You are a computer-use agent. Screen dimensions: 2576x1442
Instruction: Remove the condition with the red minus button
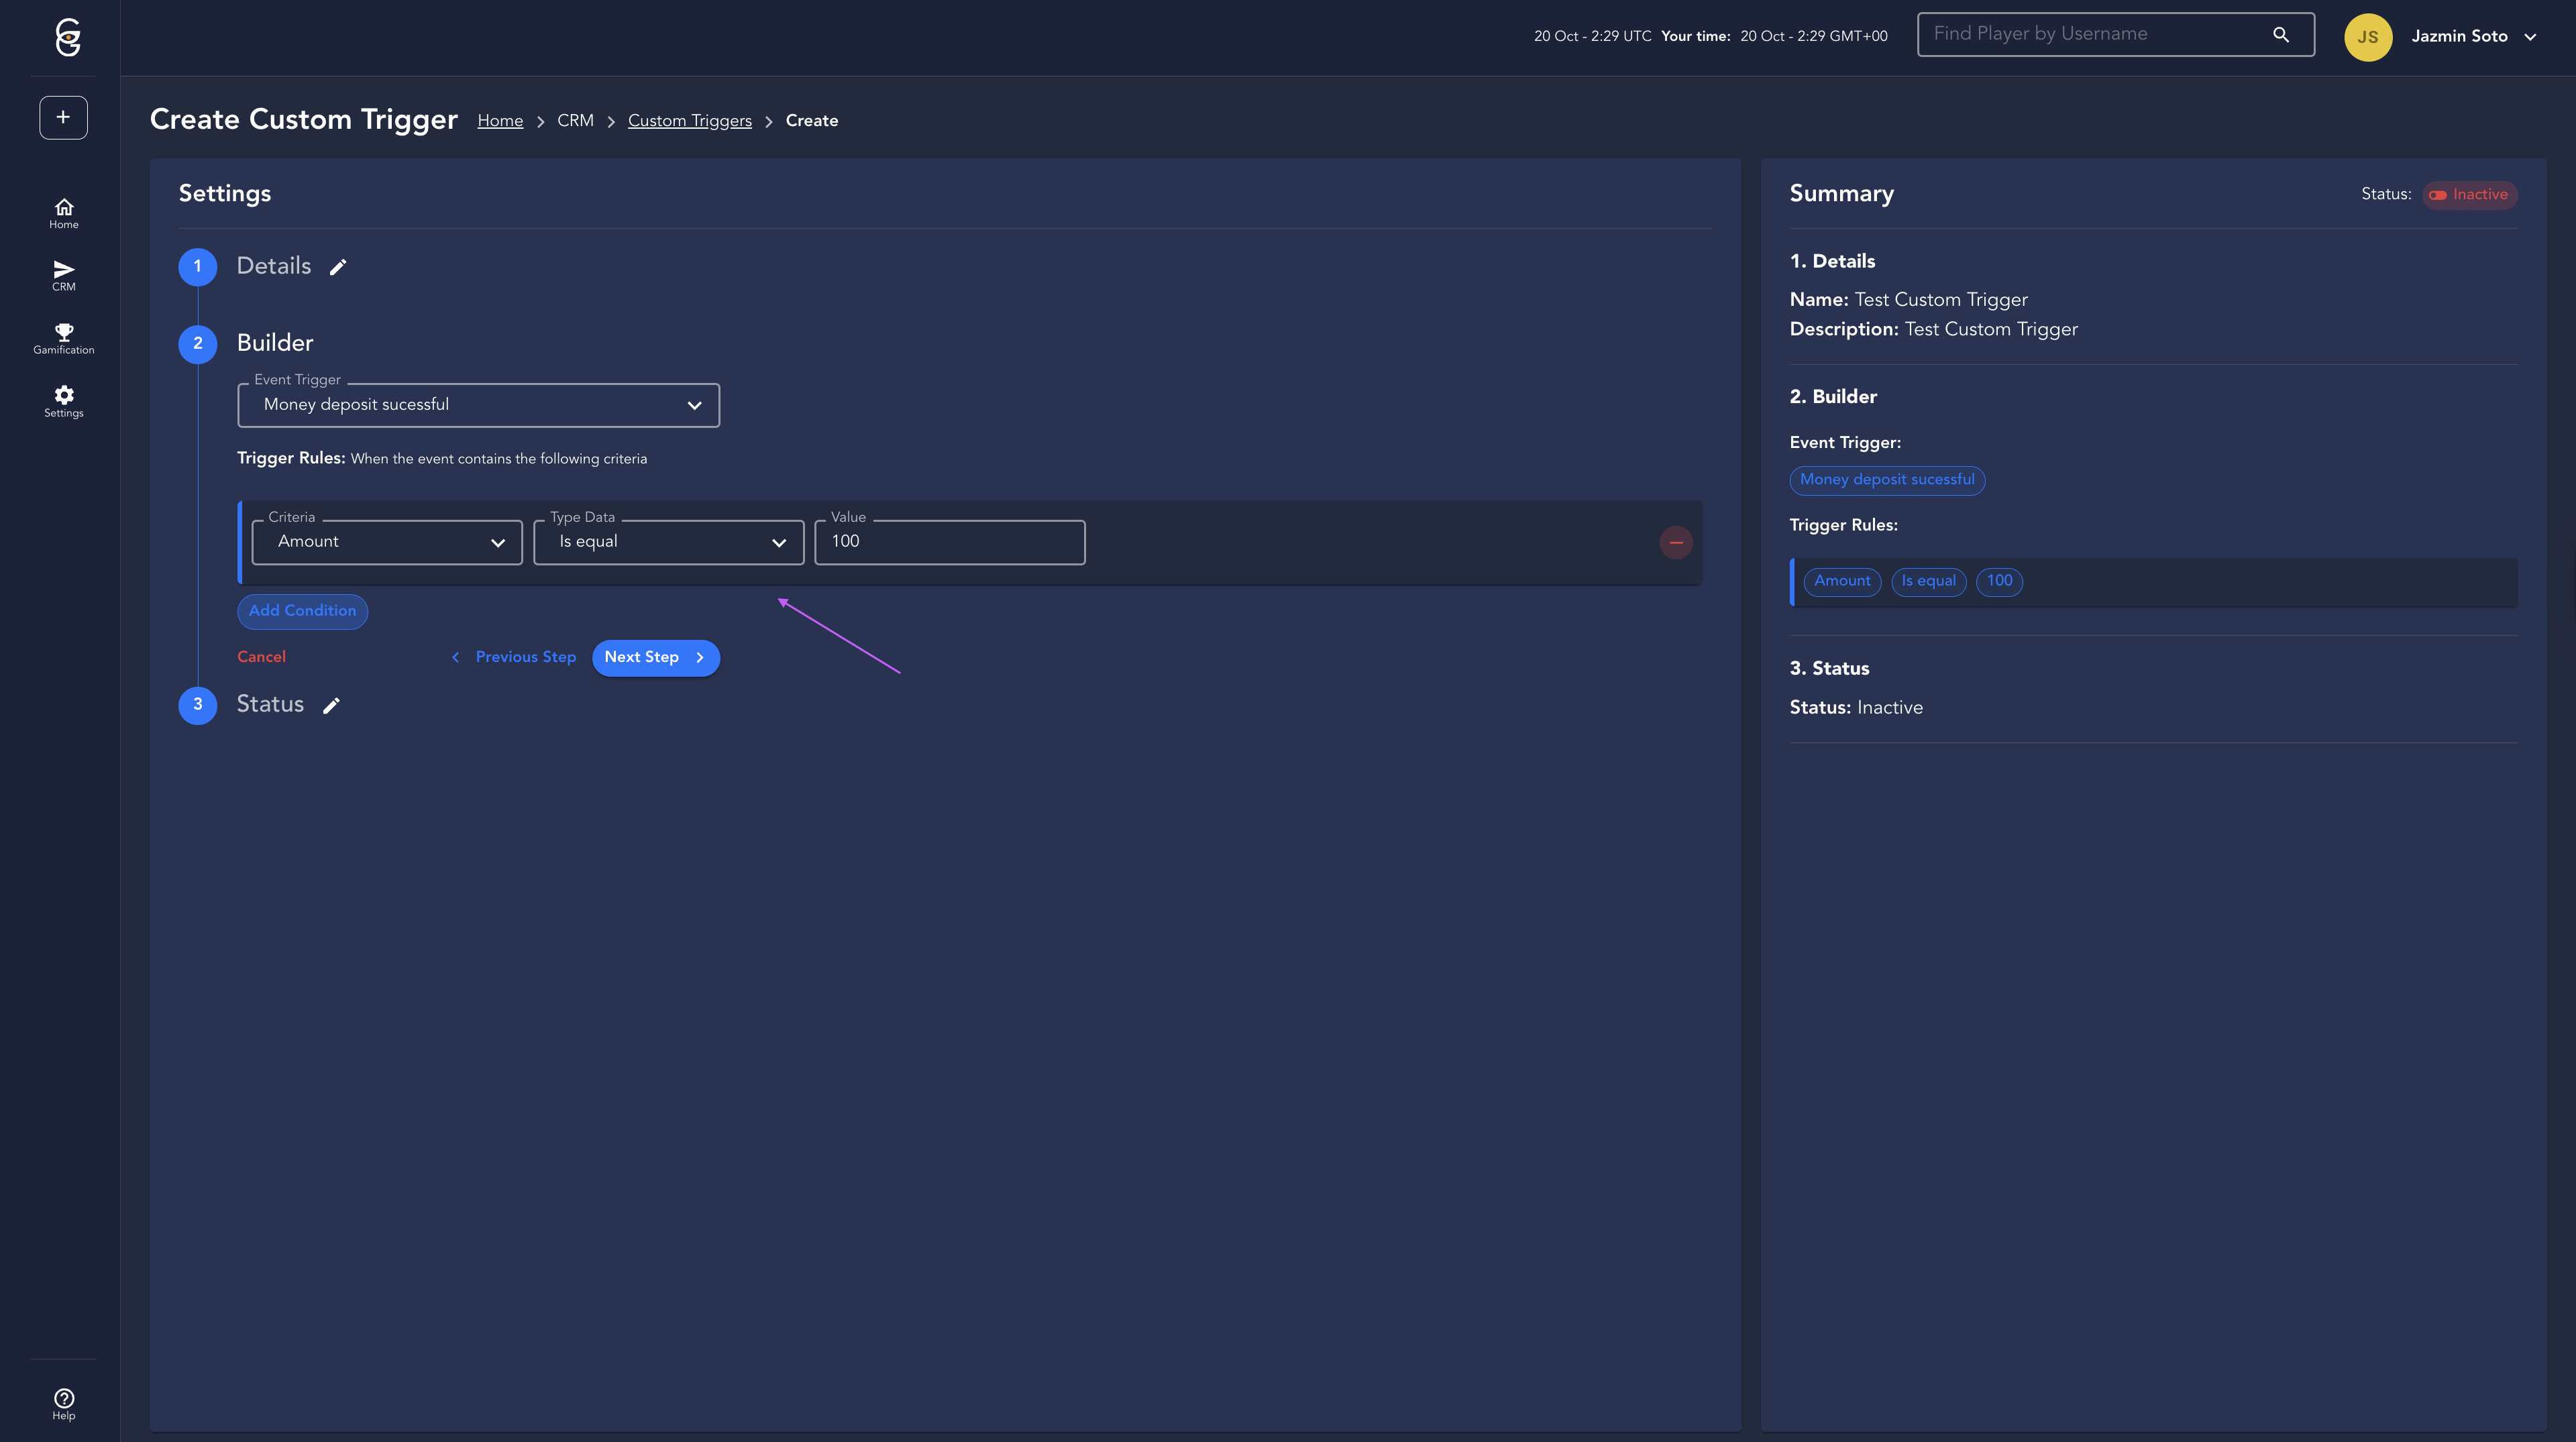[x=1676, y=542]
